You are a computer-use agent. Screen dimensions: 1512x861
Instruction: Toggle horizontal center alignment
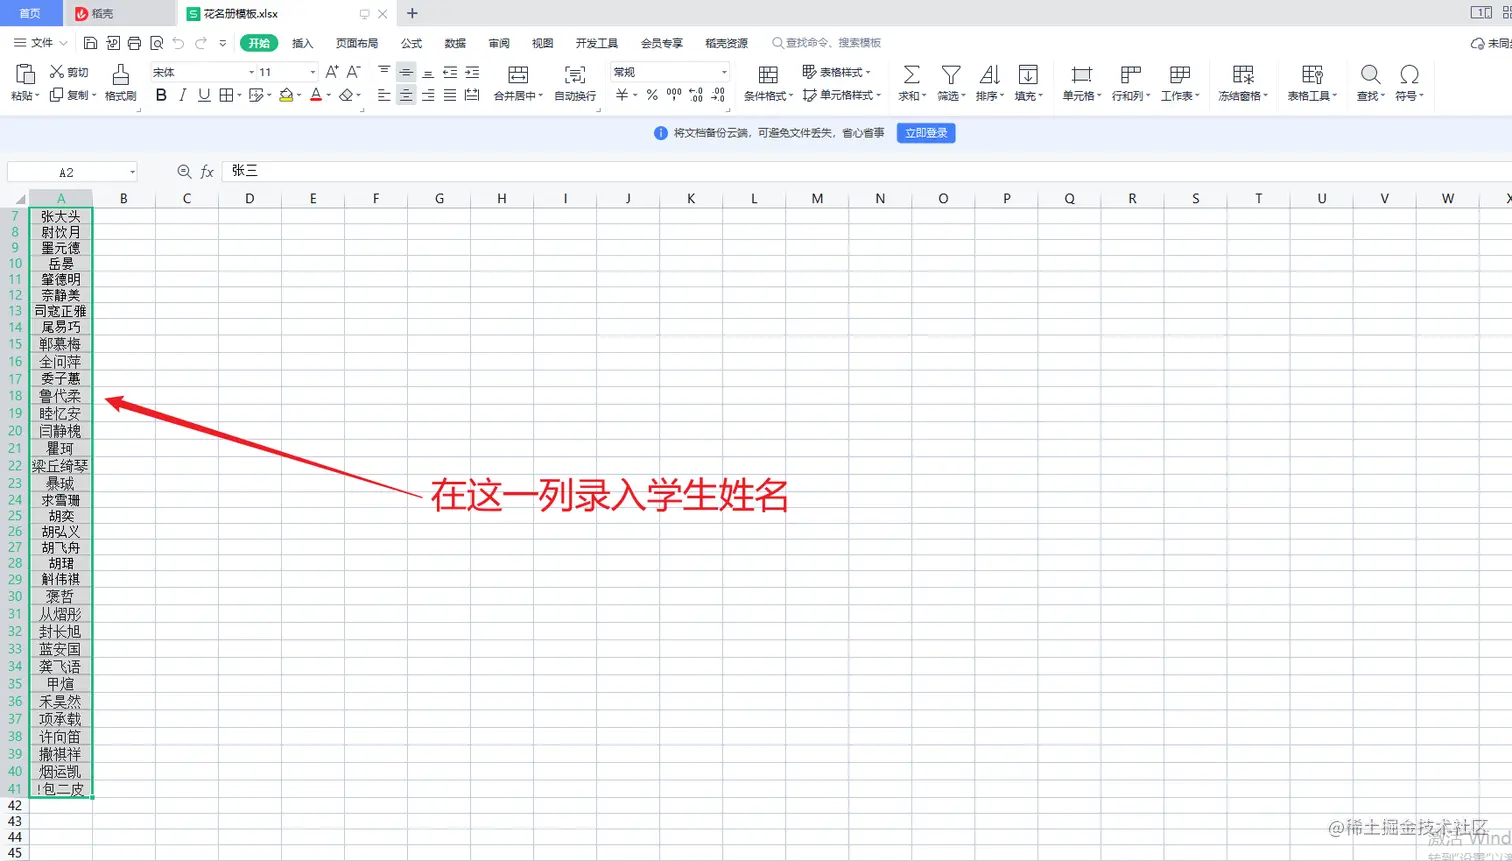406,95
